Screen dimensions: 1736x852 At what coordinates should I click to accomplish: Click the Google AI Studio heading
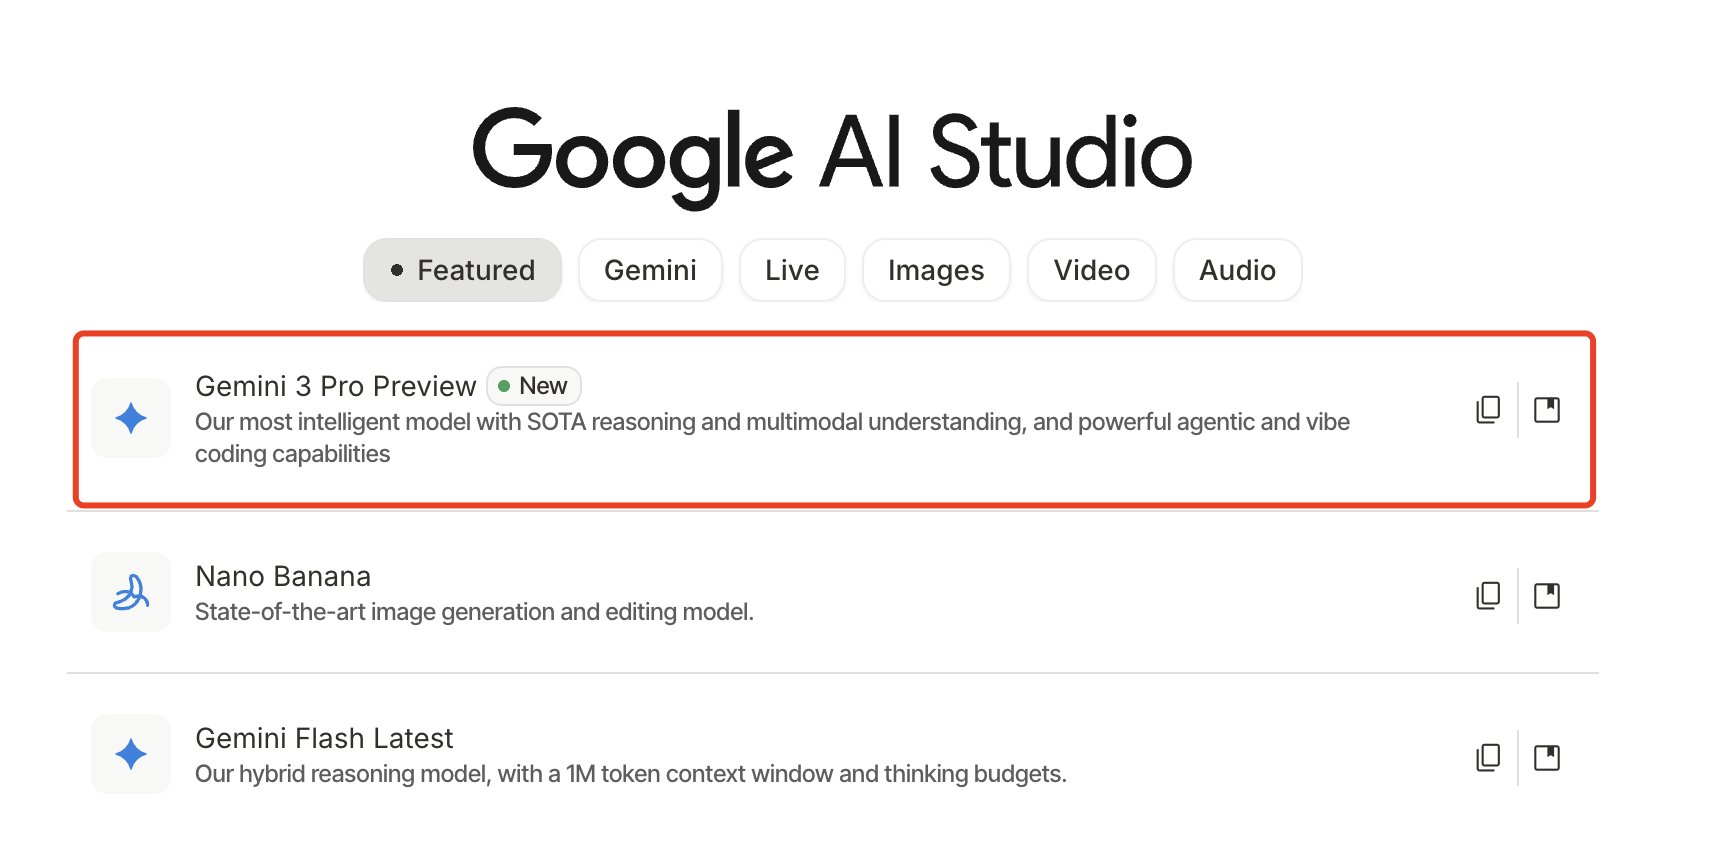[x=832, y=153]
